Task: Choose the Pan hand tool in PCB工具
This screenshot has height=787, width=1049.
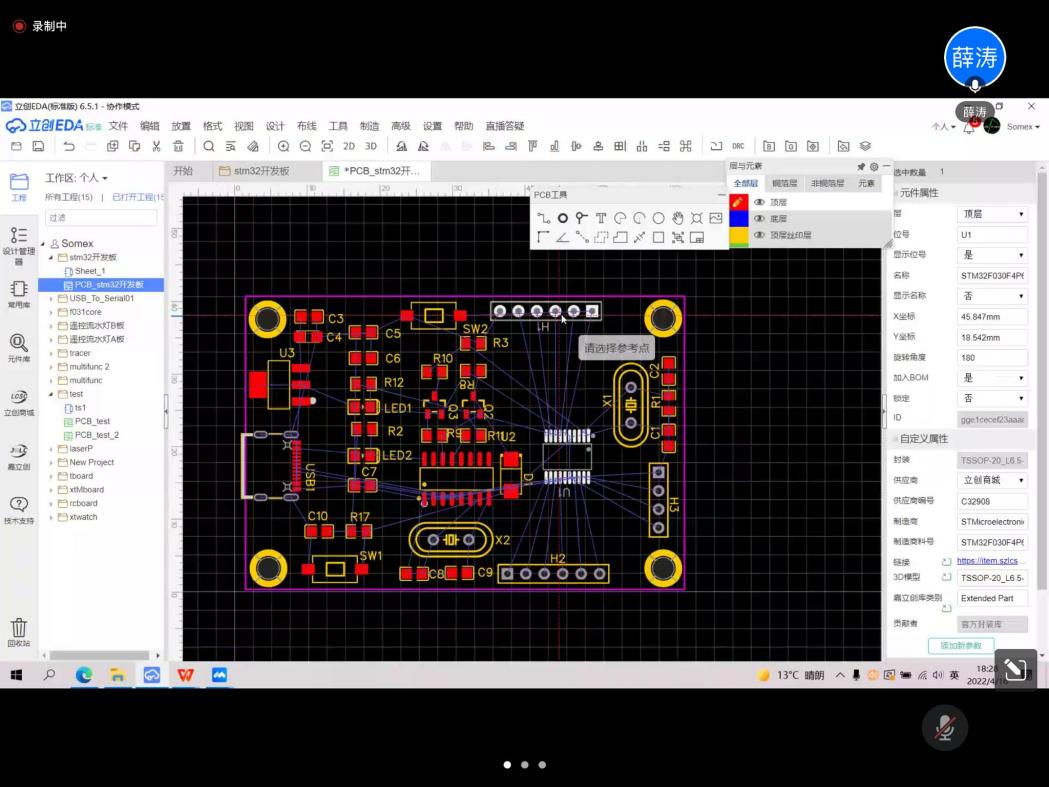Action: [678, 218]
